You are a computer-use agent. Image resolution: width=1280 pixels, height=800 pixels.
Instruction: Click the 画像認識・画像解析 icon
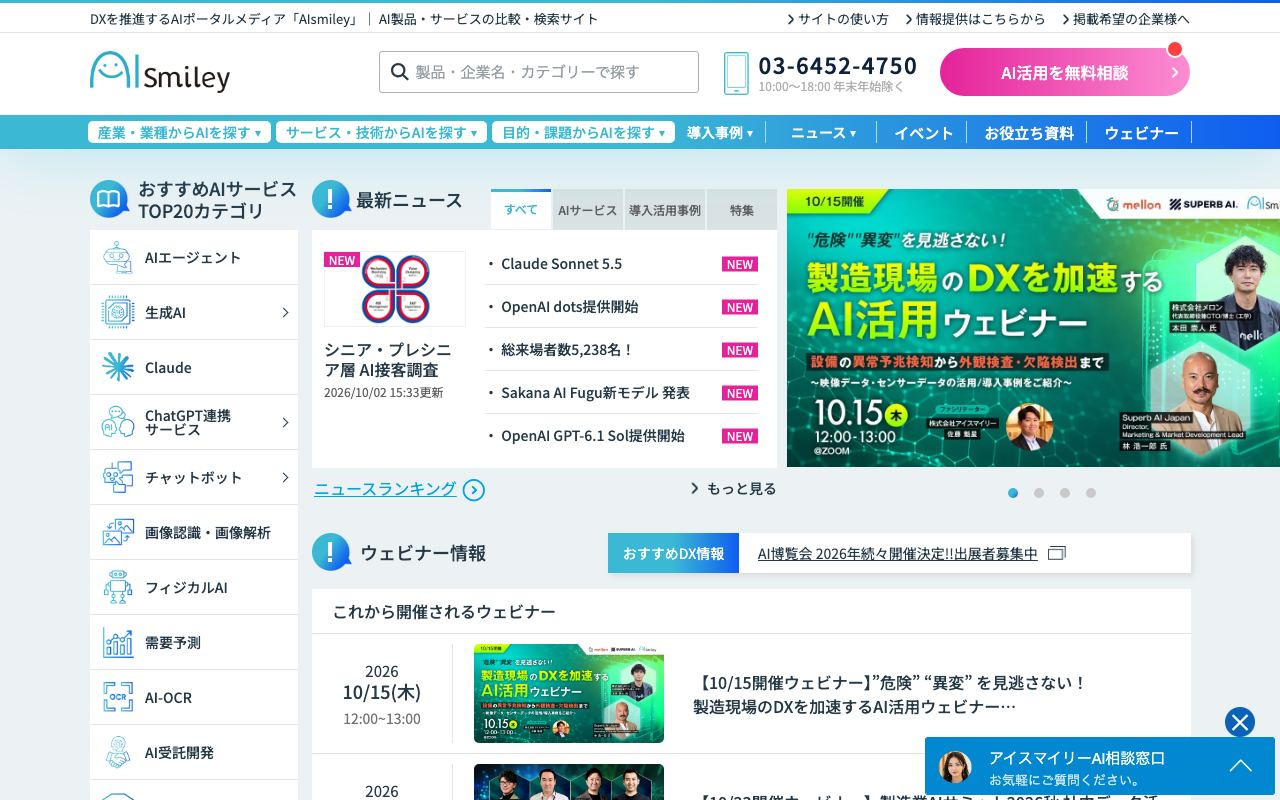click(118, 532)
